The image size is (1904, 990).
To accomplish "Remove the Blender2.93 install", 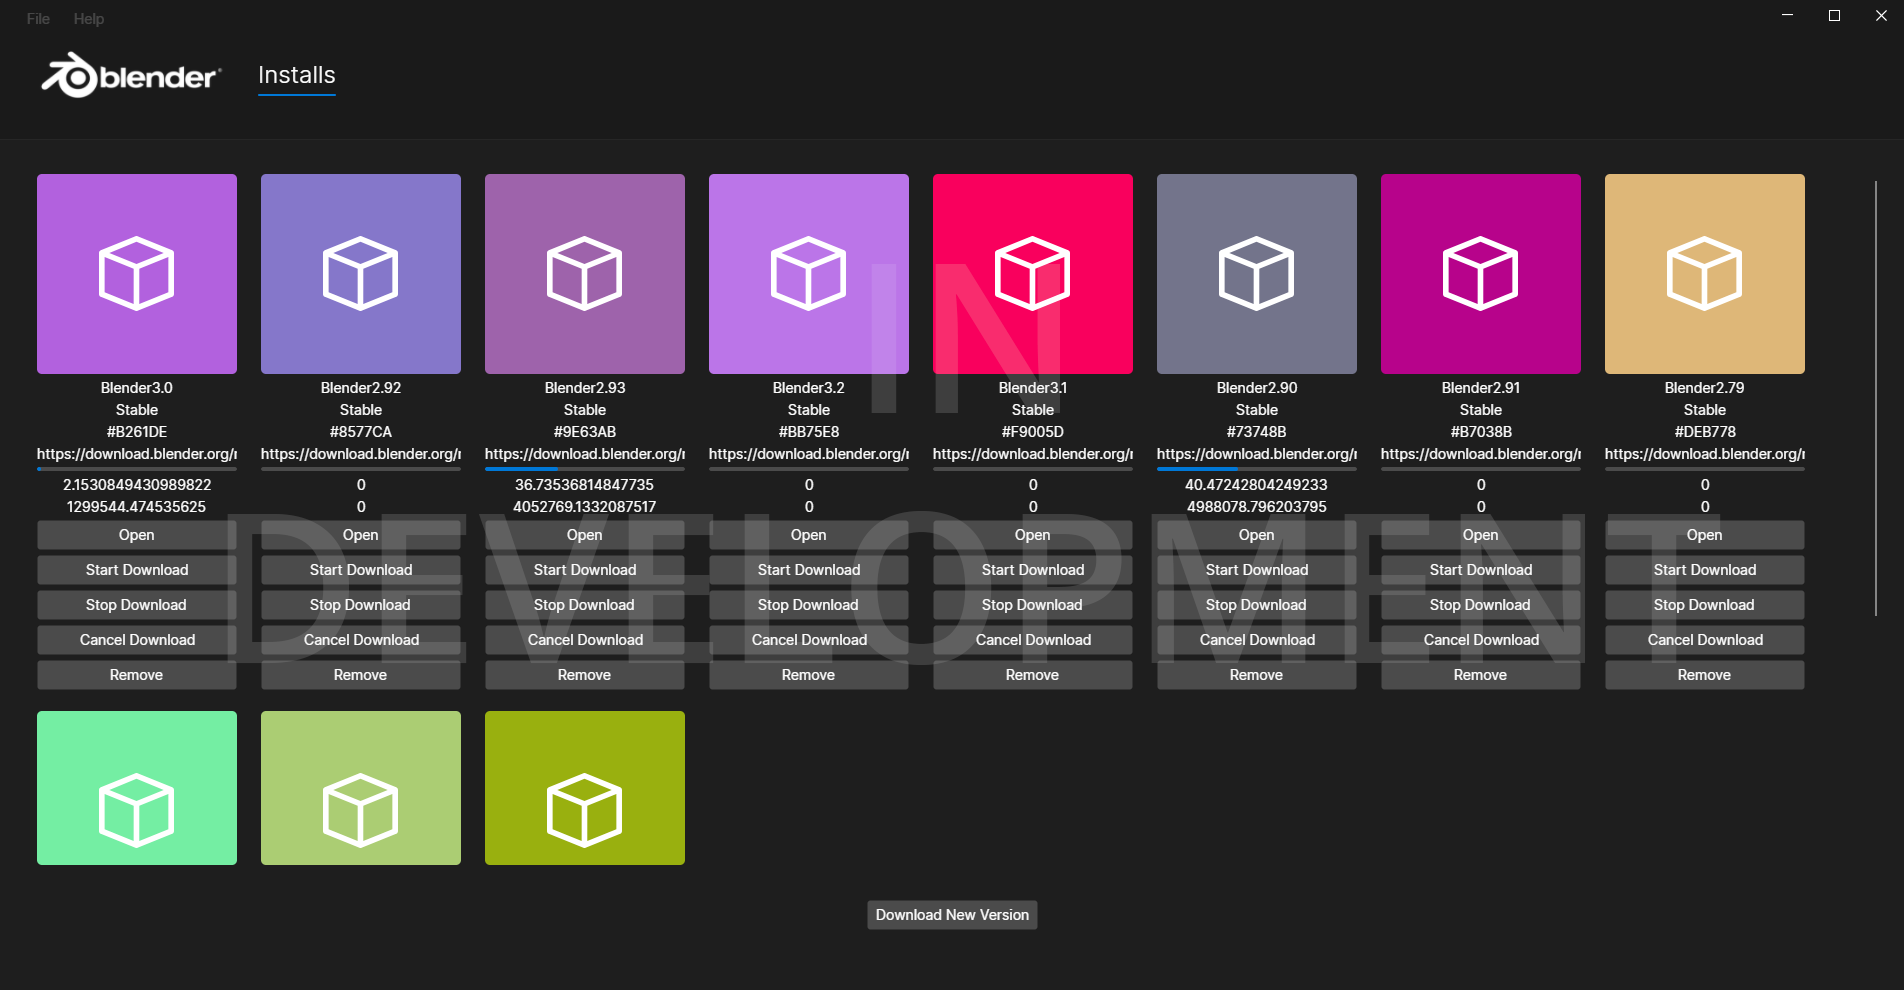I will tap(585, 675).
